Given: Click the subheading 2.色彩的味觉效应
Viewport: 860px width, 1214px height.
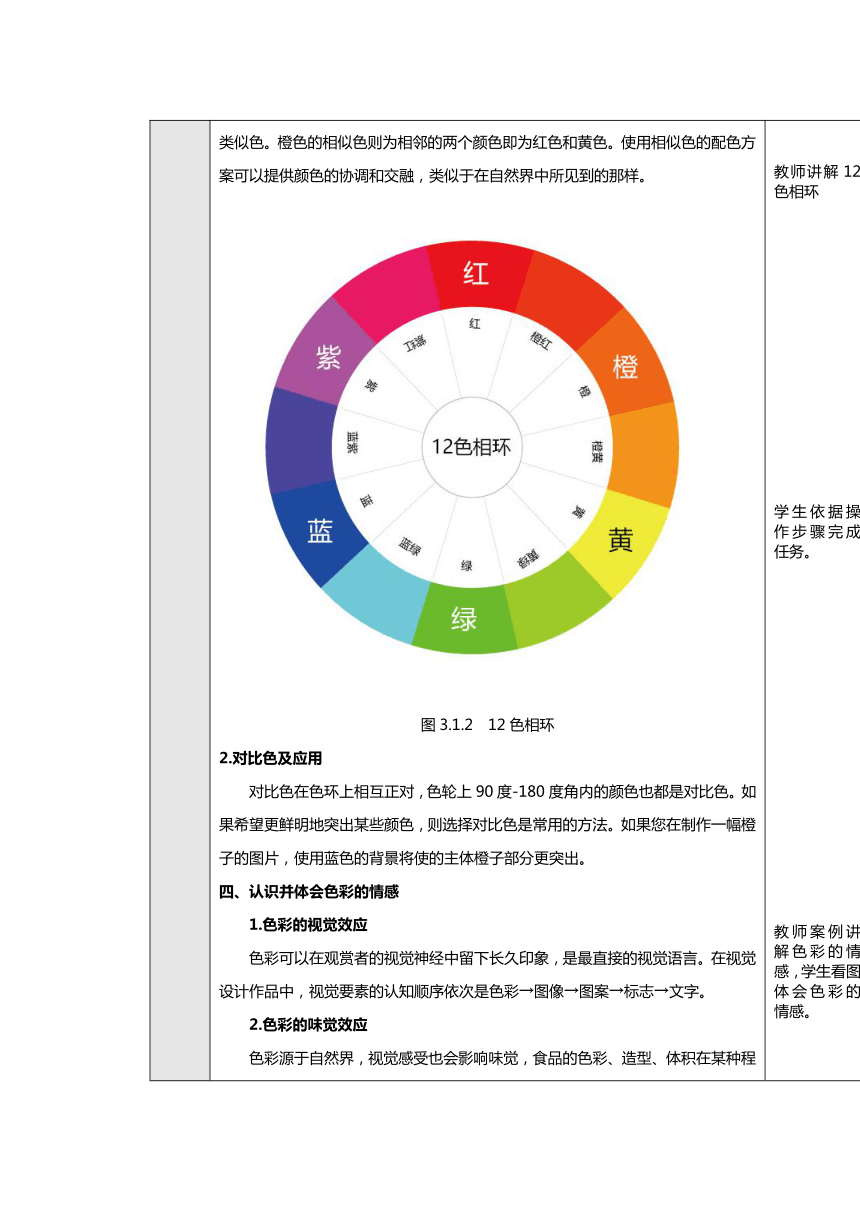Looking at the screenshot, I should click(308, 1025).
